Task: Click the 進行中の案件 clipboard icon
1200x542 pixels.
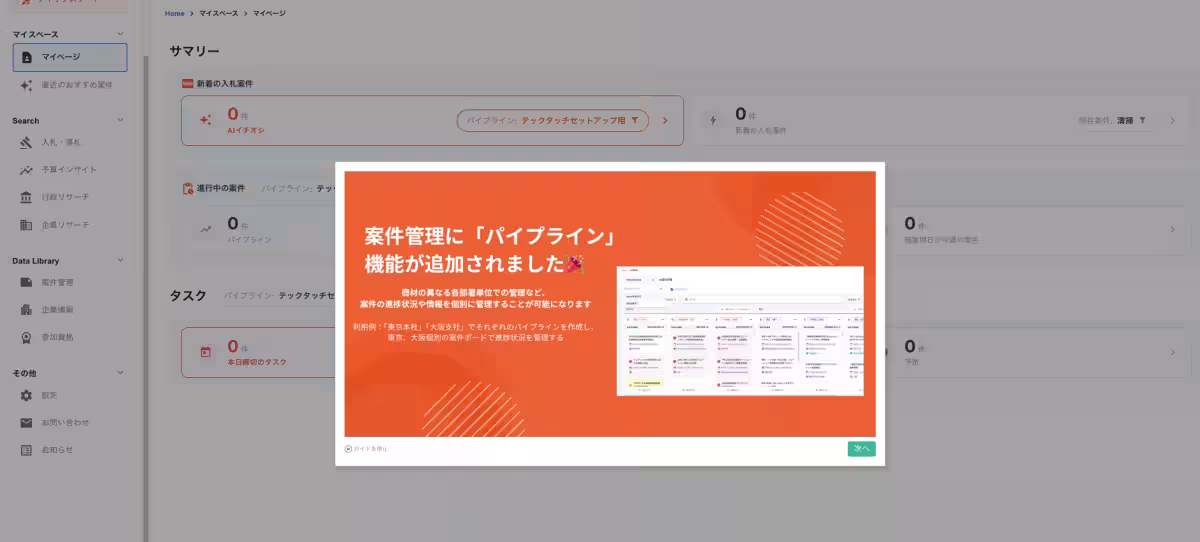Action: point(188,188)
